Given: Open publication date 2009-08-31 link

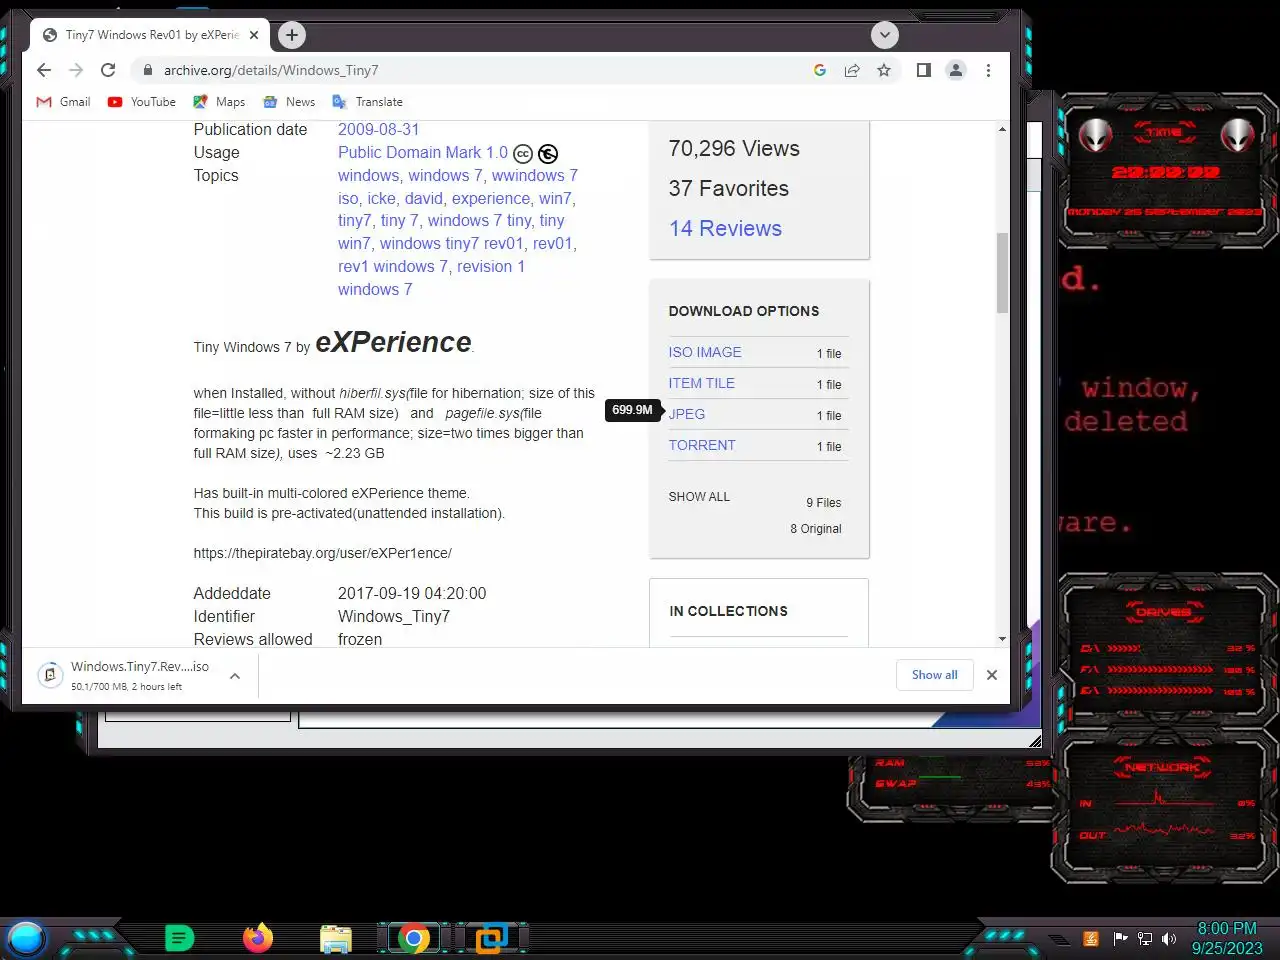Looking at the screenshot, I should pos(379,129).
